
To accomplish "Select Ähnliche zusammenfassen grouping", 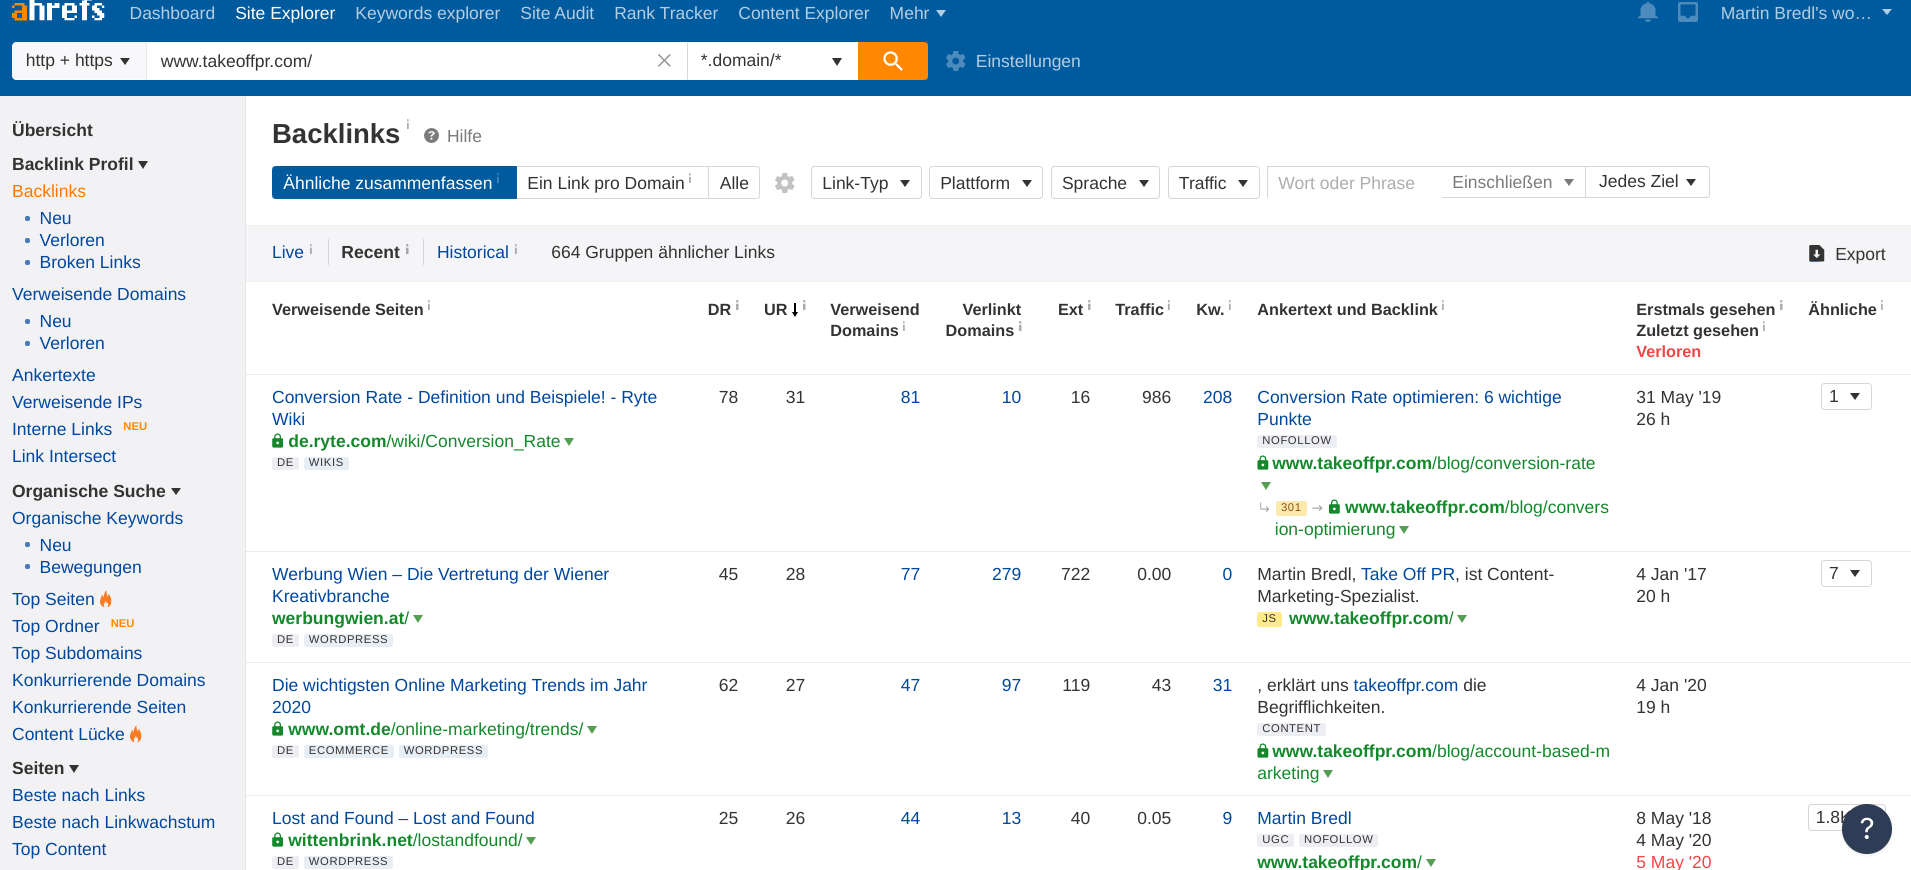I will pos(394,183).
